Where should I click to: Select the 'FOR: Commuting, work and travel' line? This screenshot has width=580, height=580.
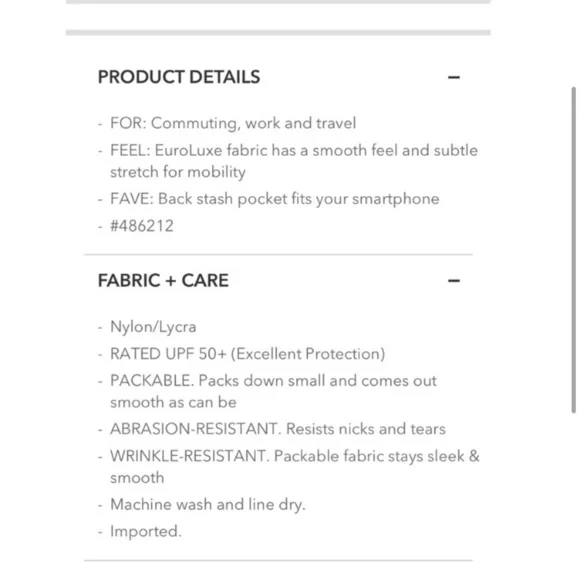(233, 123)
